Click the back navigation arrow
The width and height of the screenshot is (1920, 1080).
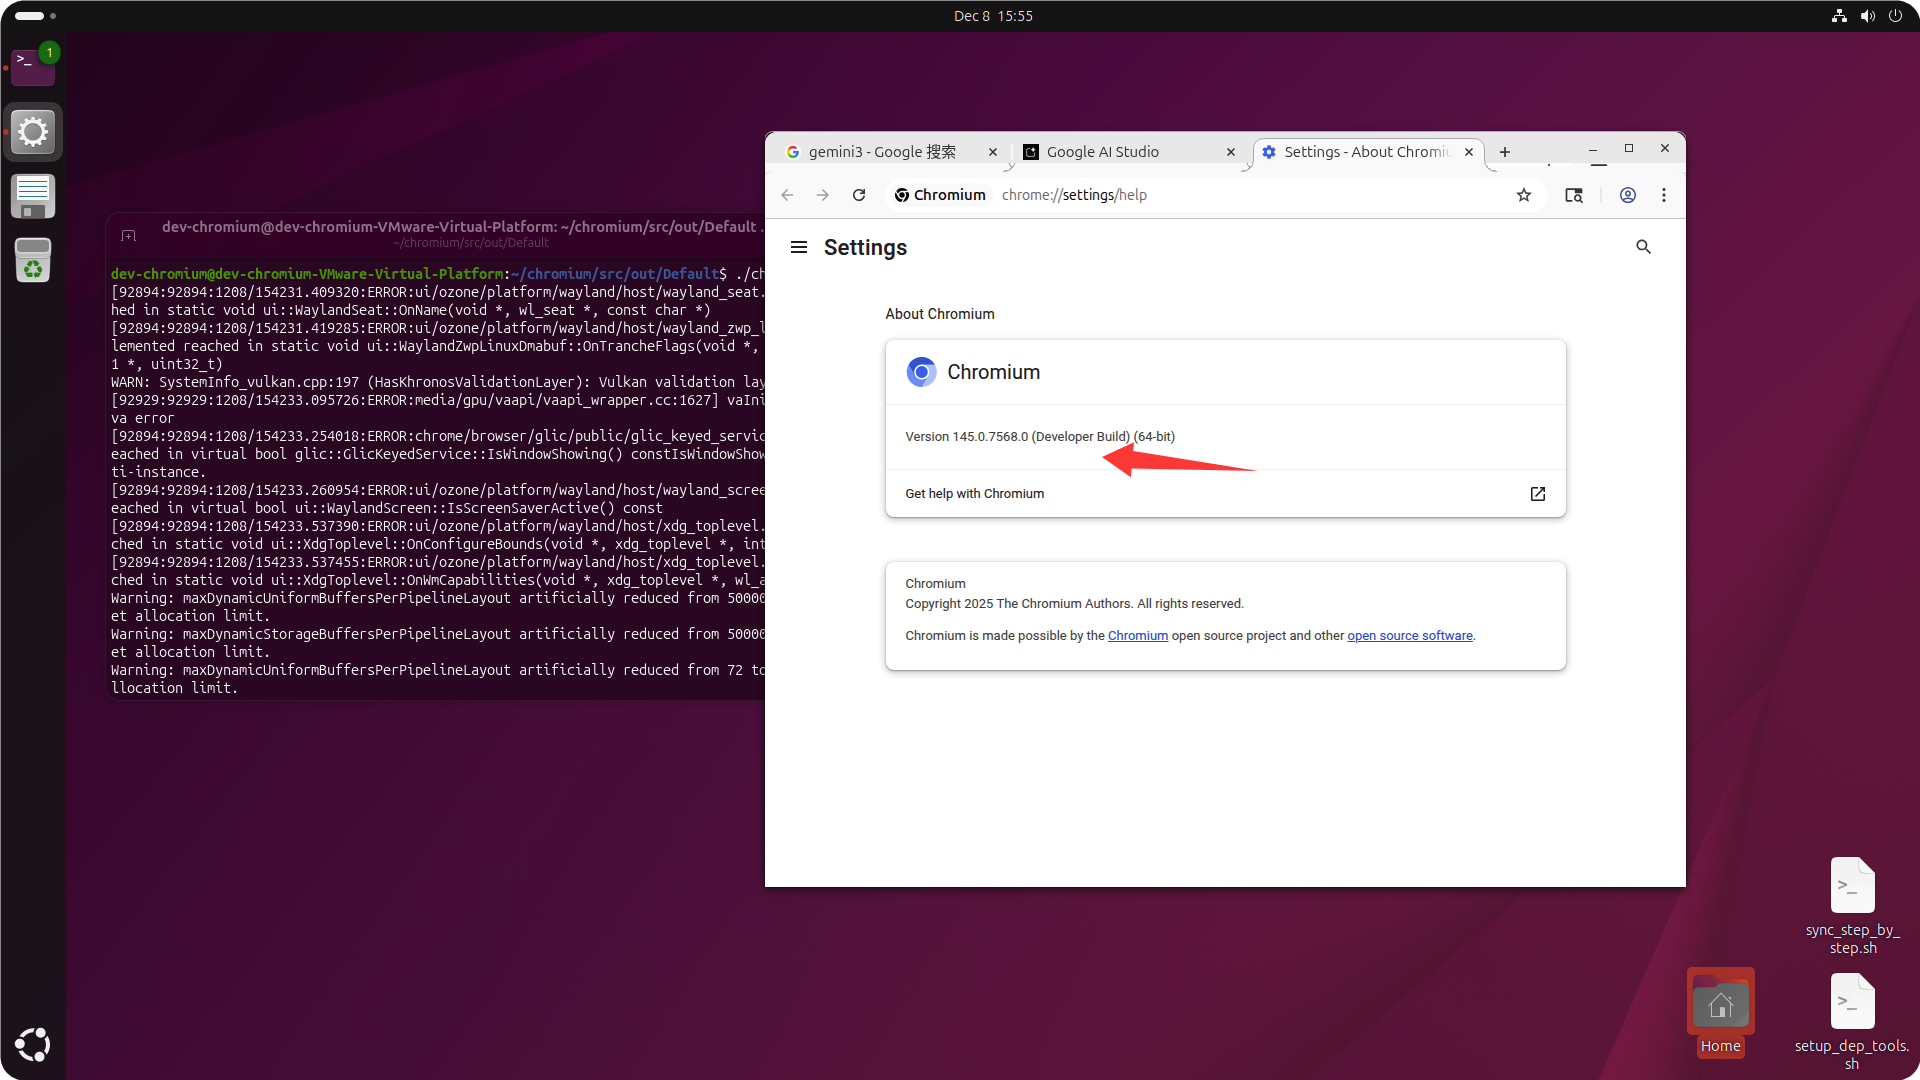(x=787, y=195)
